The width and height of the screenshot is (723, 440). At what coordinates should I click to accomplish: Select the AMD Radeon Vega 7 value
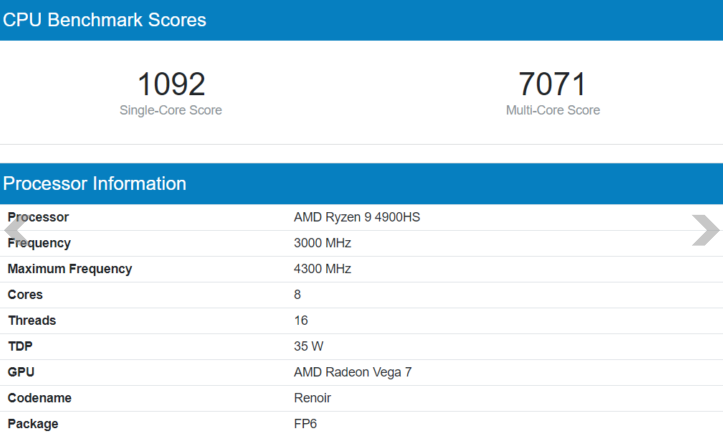point(353,372)
